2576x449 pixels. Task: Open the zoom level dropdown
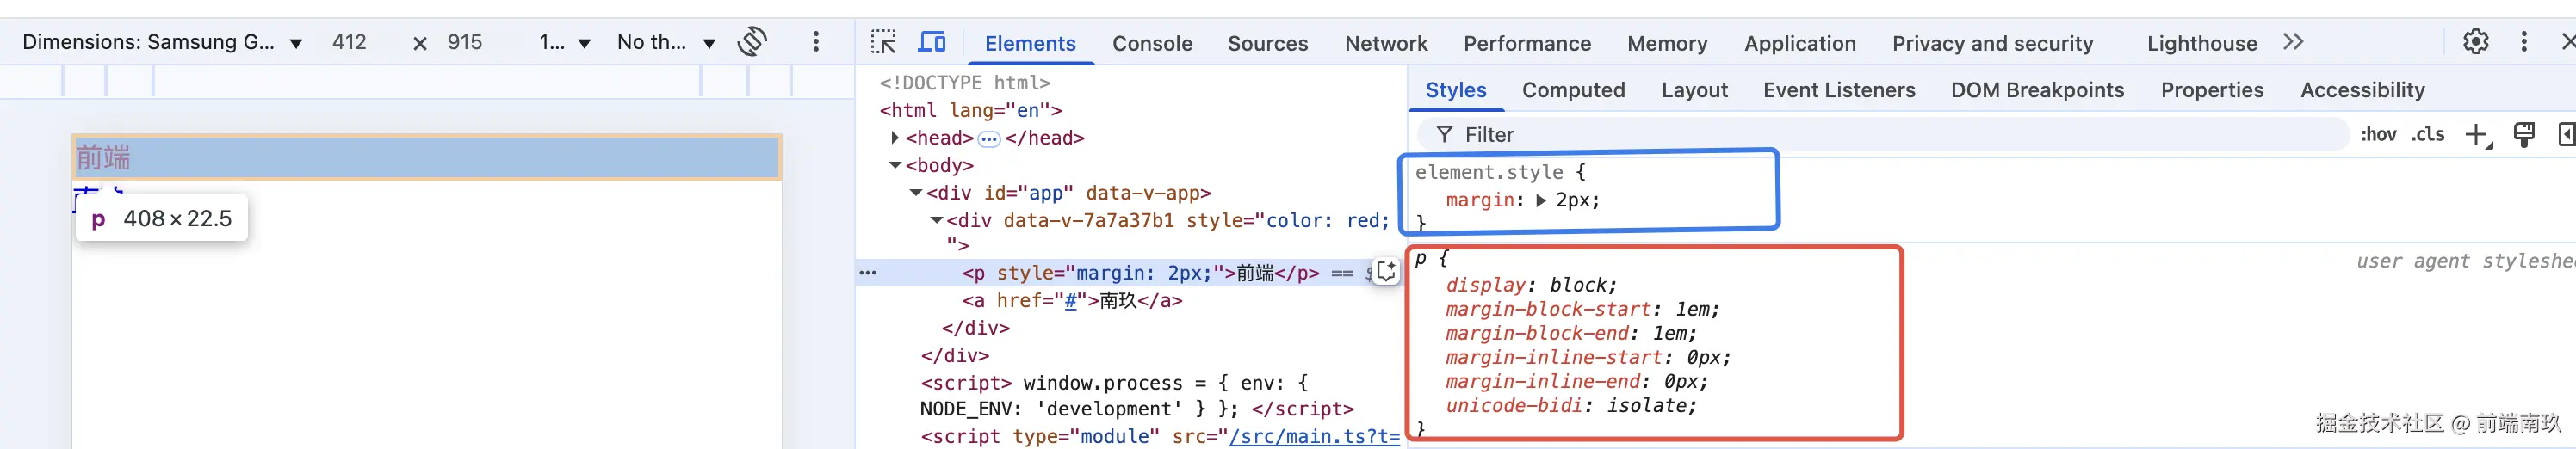[x=565, y=42]
